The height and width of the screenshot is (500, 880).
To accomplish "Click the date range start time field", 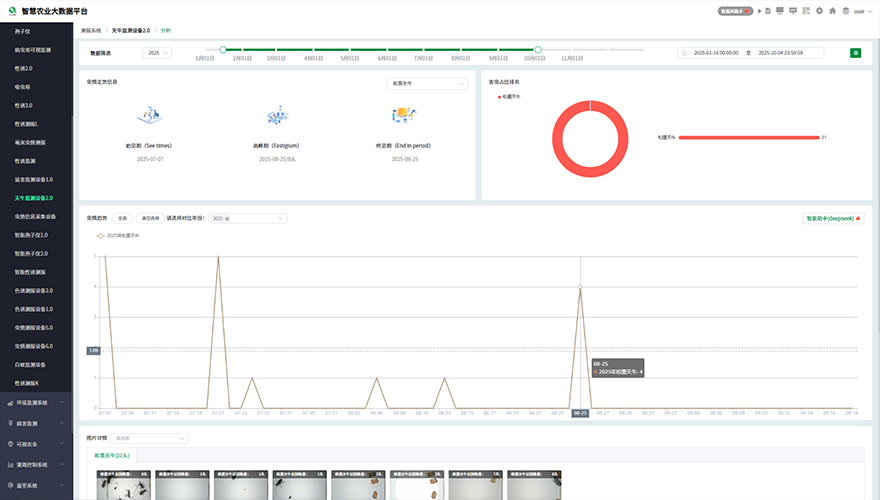I will coord(715,52).
